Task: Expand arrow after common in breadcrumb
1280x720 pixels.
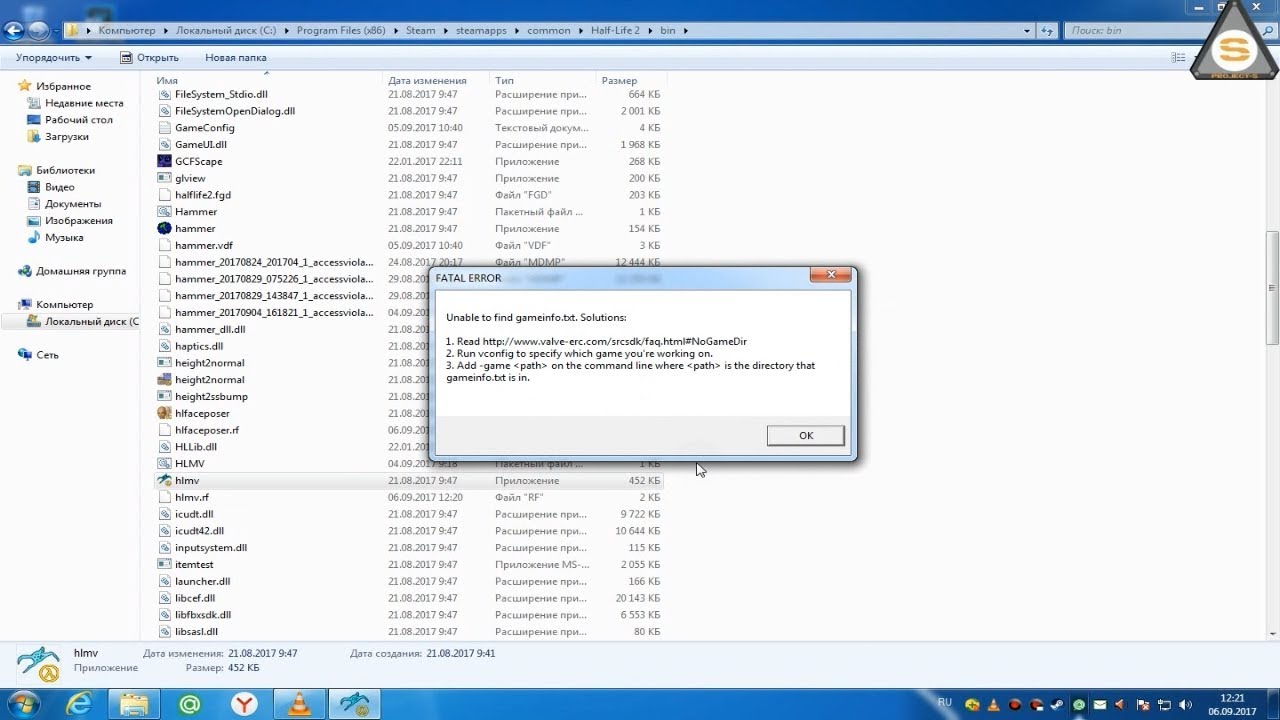Action: [x=580, y=31]
